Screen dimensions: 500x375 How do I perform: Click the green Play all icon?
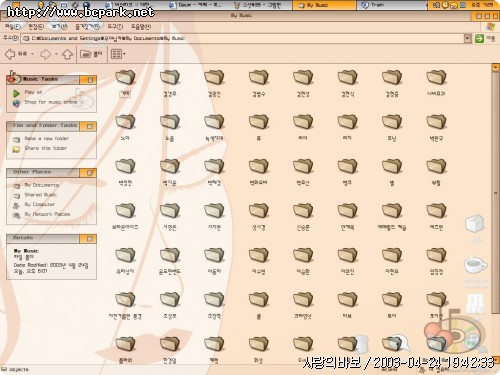(x=16, y=93)
